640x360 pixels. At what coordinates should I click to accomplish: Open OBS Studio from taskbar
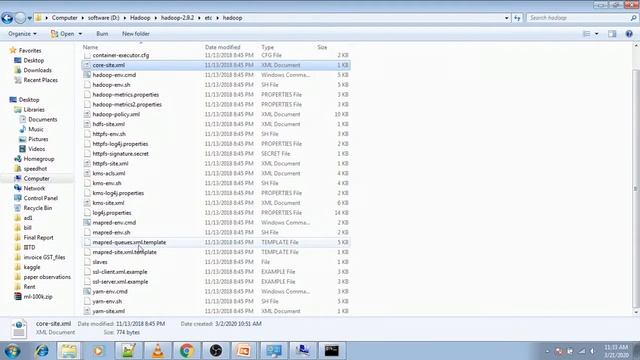click(216, 351)
